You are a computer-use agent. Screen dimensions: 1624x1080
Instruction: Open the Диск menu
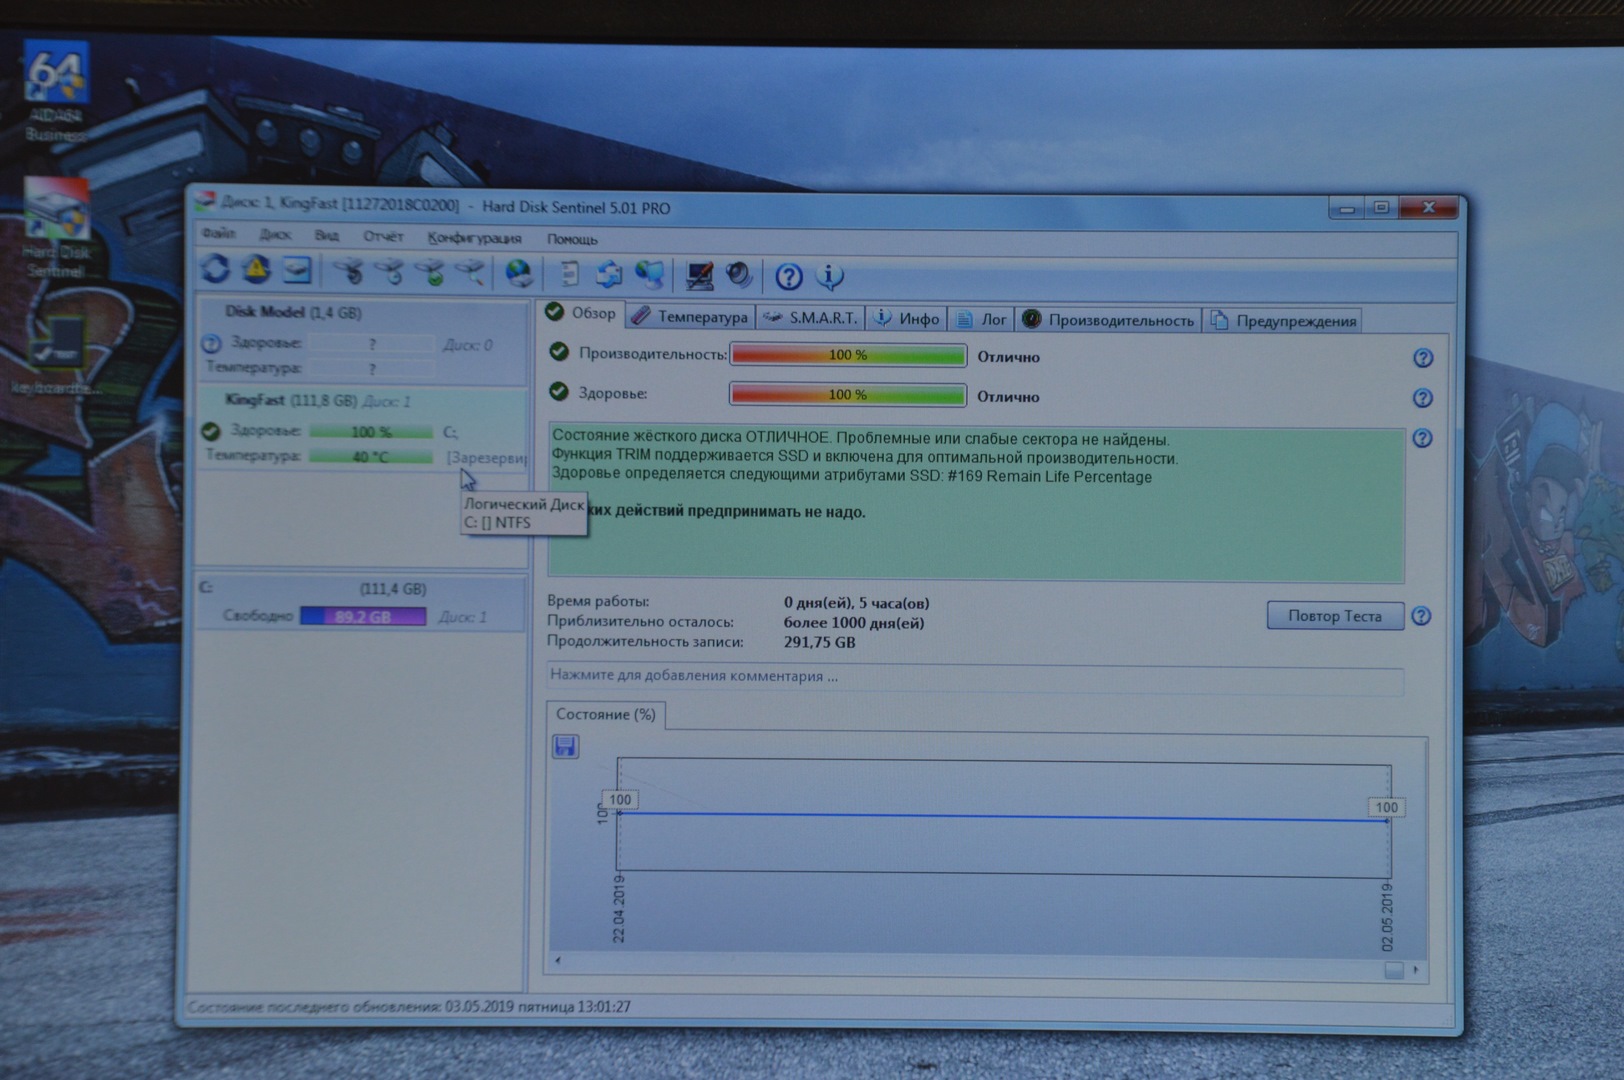(275, 234)
